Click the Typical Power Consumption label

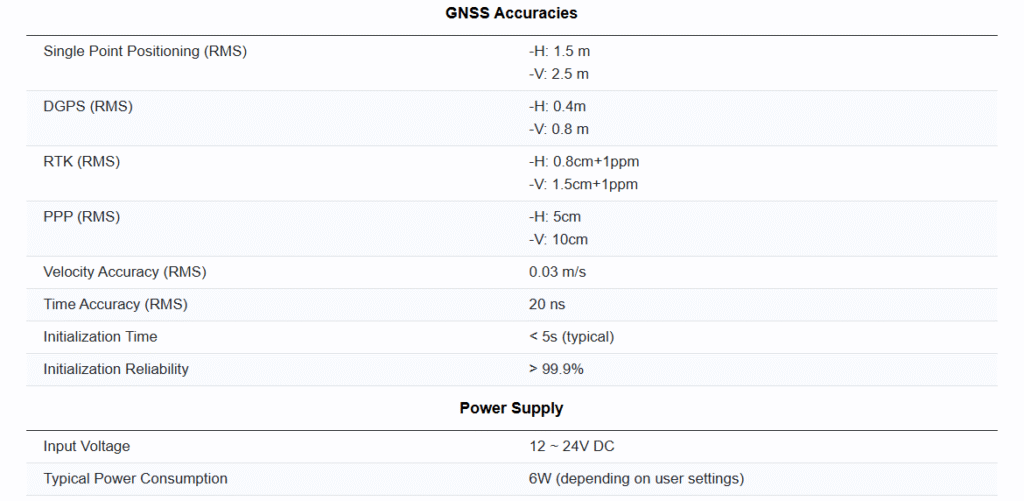point(135,478)
